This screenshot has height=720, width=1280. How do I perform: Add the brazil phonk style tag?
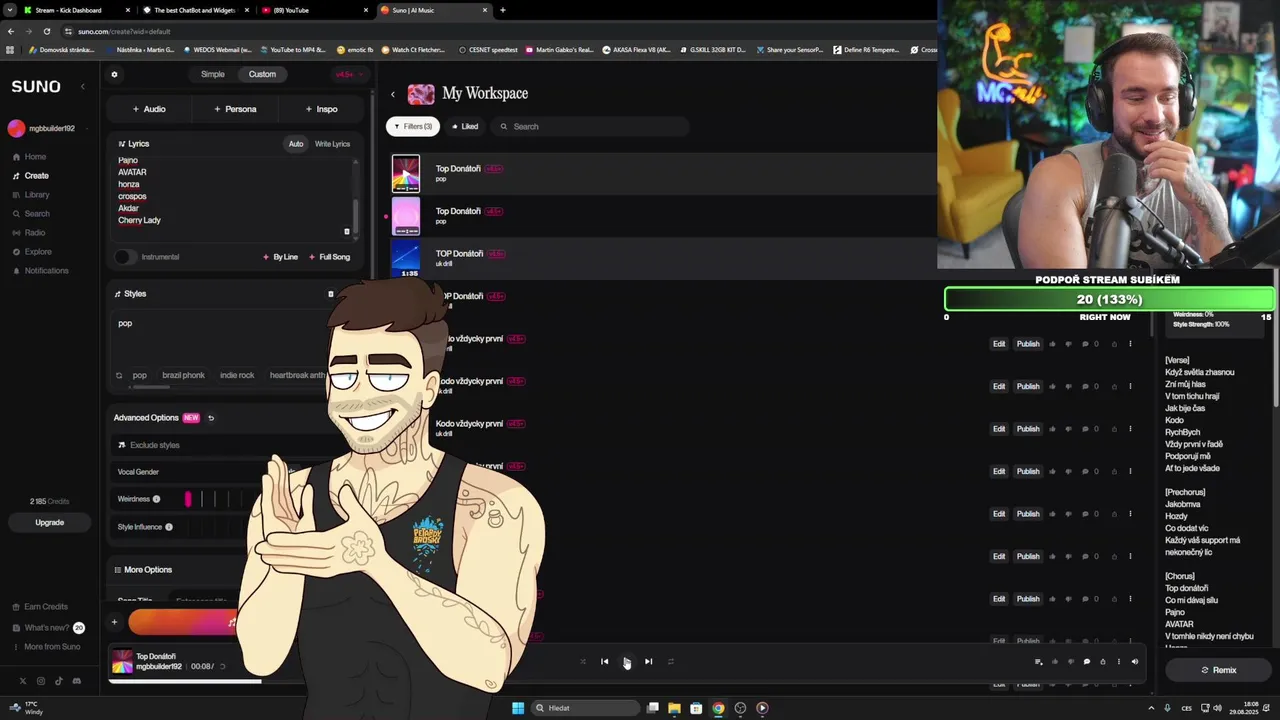[x=183, y=375]
